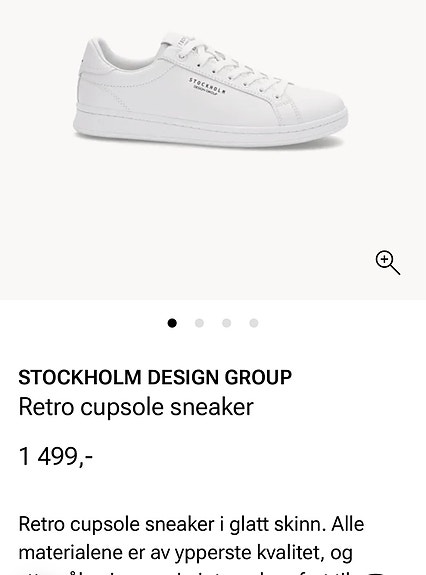Viewport: 426px width, 575px height.
Task: Click the Stockholm logo printed on the shoe
Action: point(207,86)
